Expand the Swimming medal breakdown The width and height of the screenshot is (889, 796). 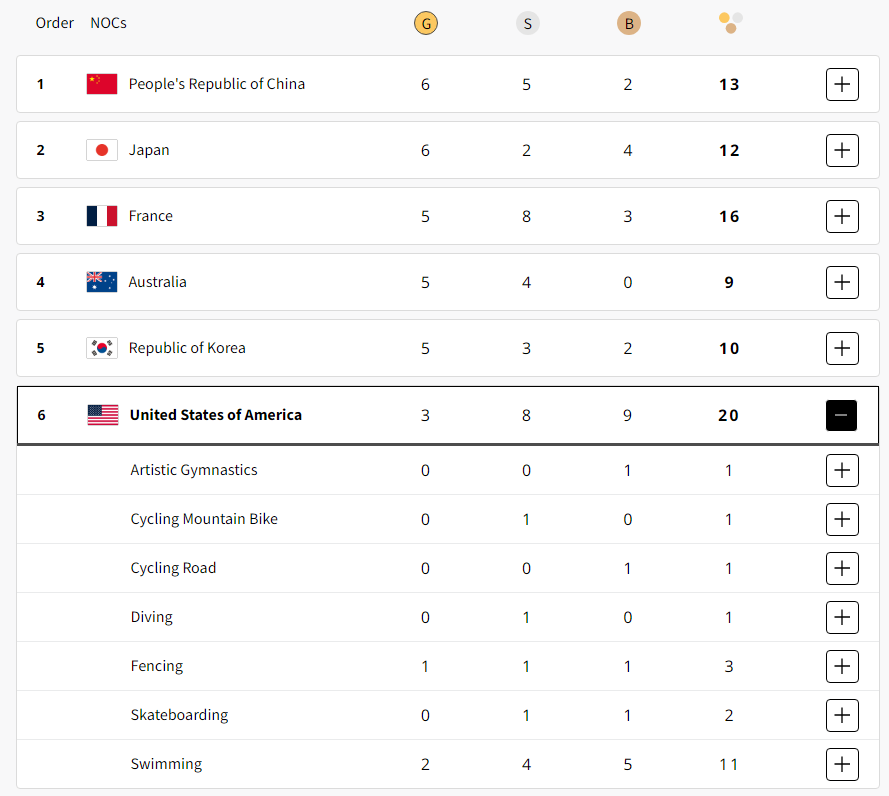843,764
